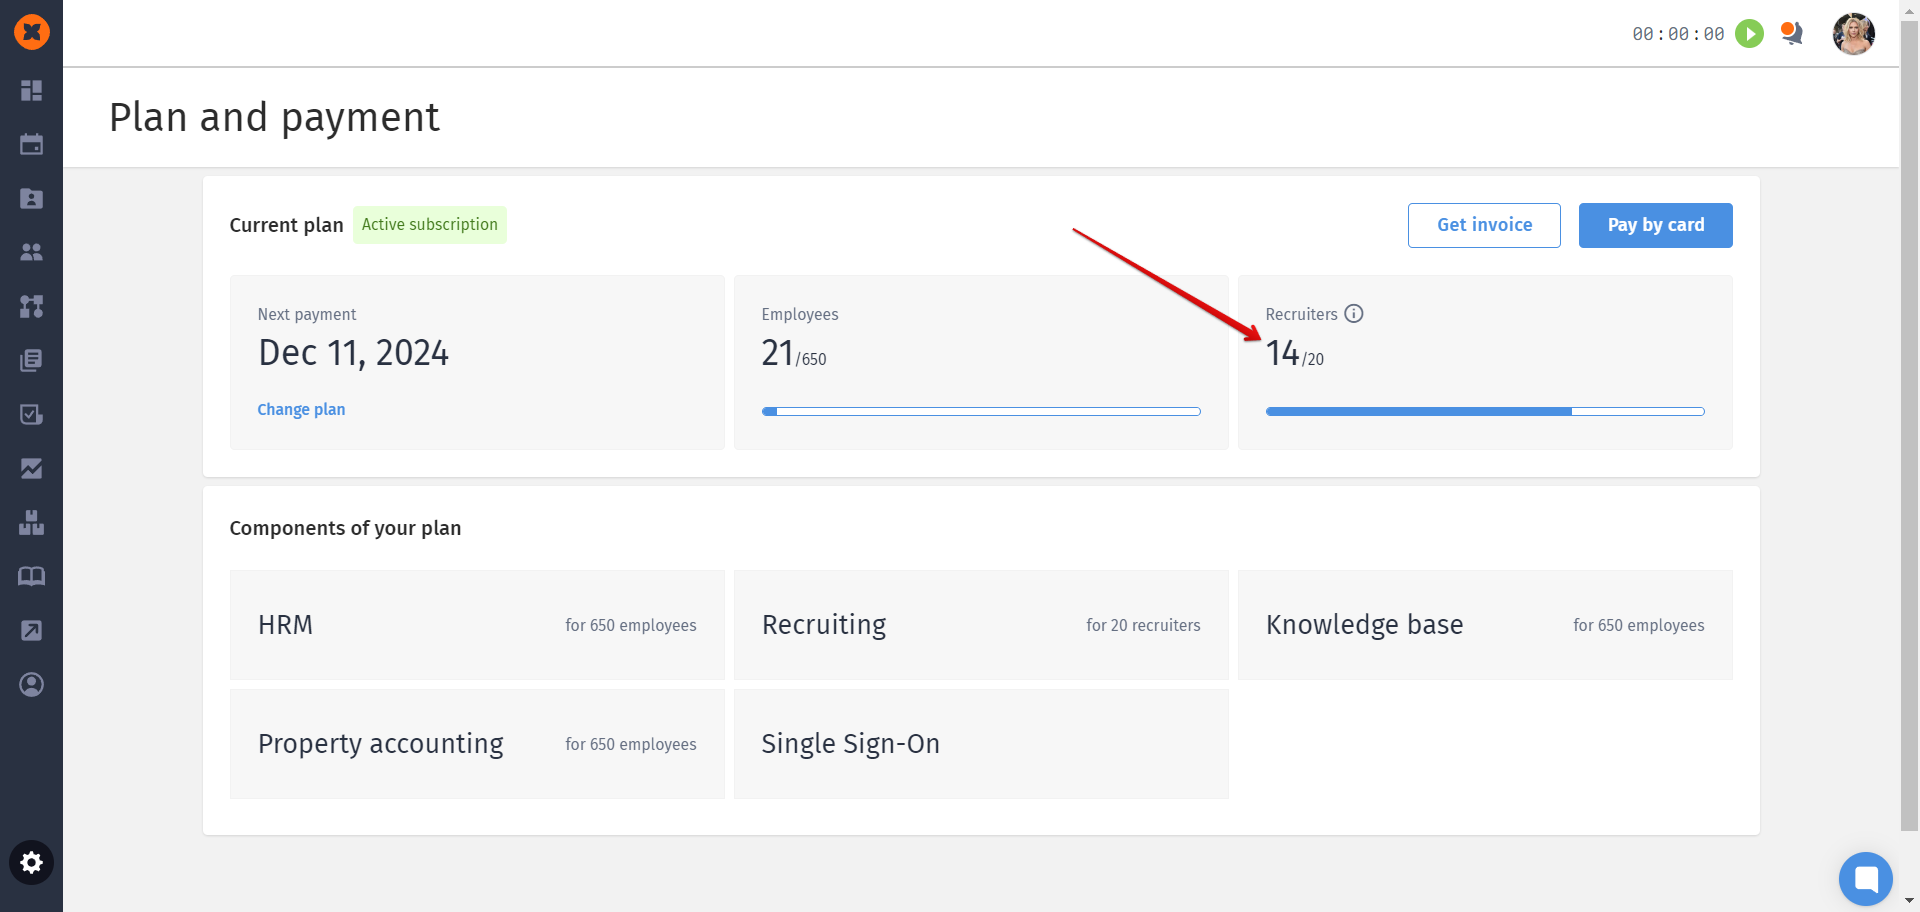Open the boxes inventory icon in sidebar
The width and height of the screenshot is (1920, 912).
[x=32, y=522]
